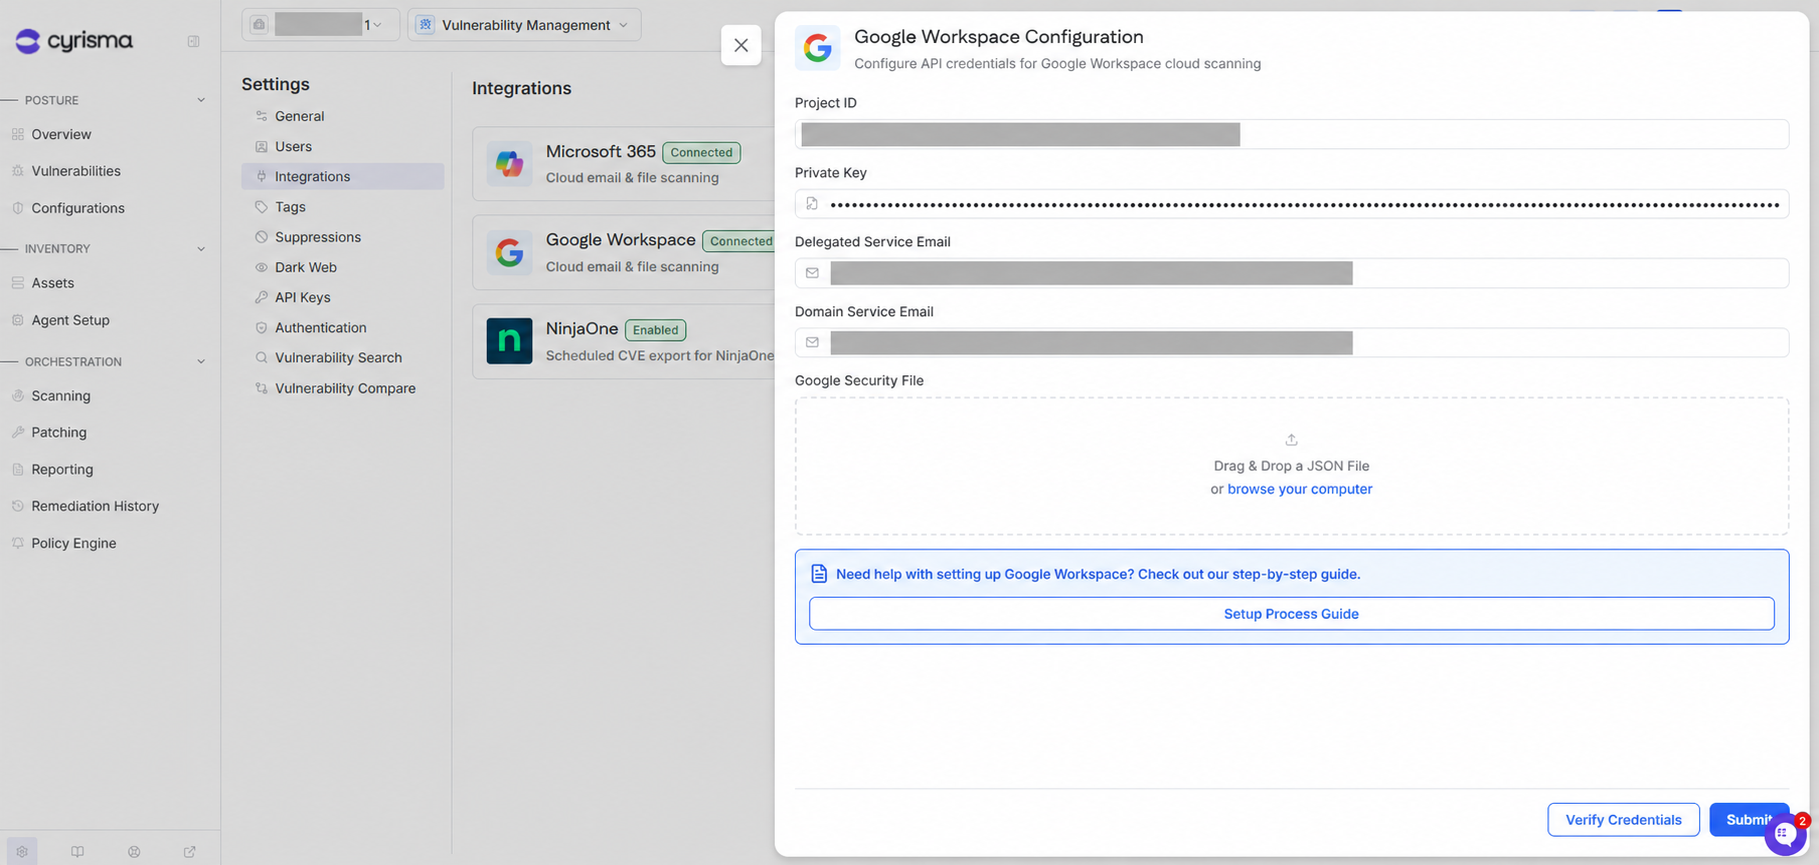This screenshot has height=865, width=1819.
Task: Click into the Private Key field
Action: (1291, 204)
